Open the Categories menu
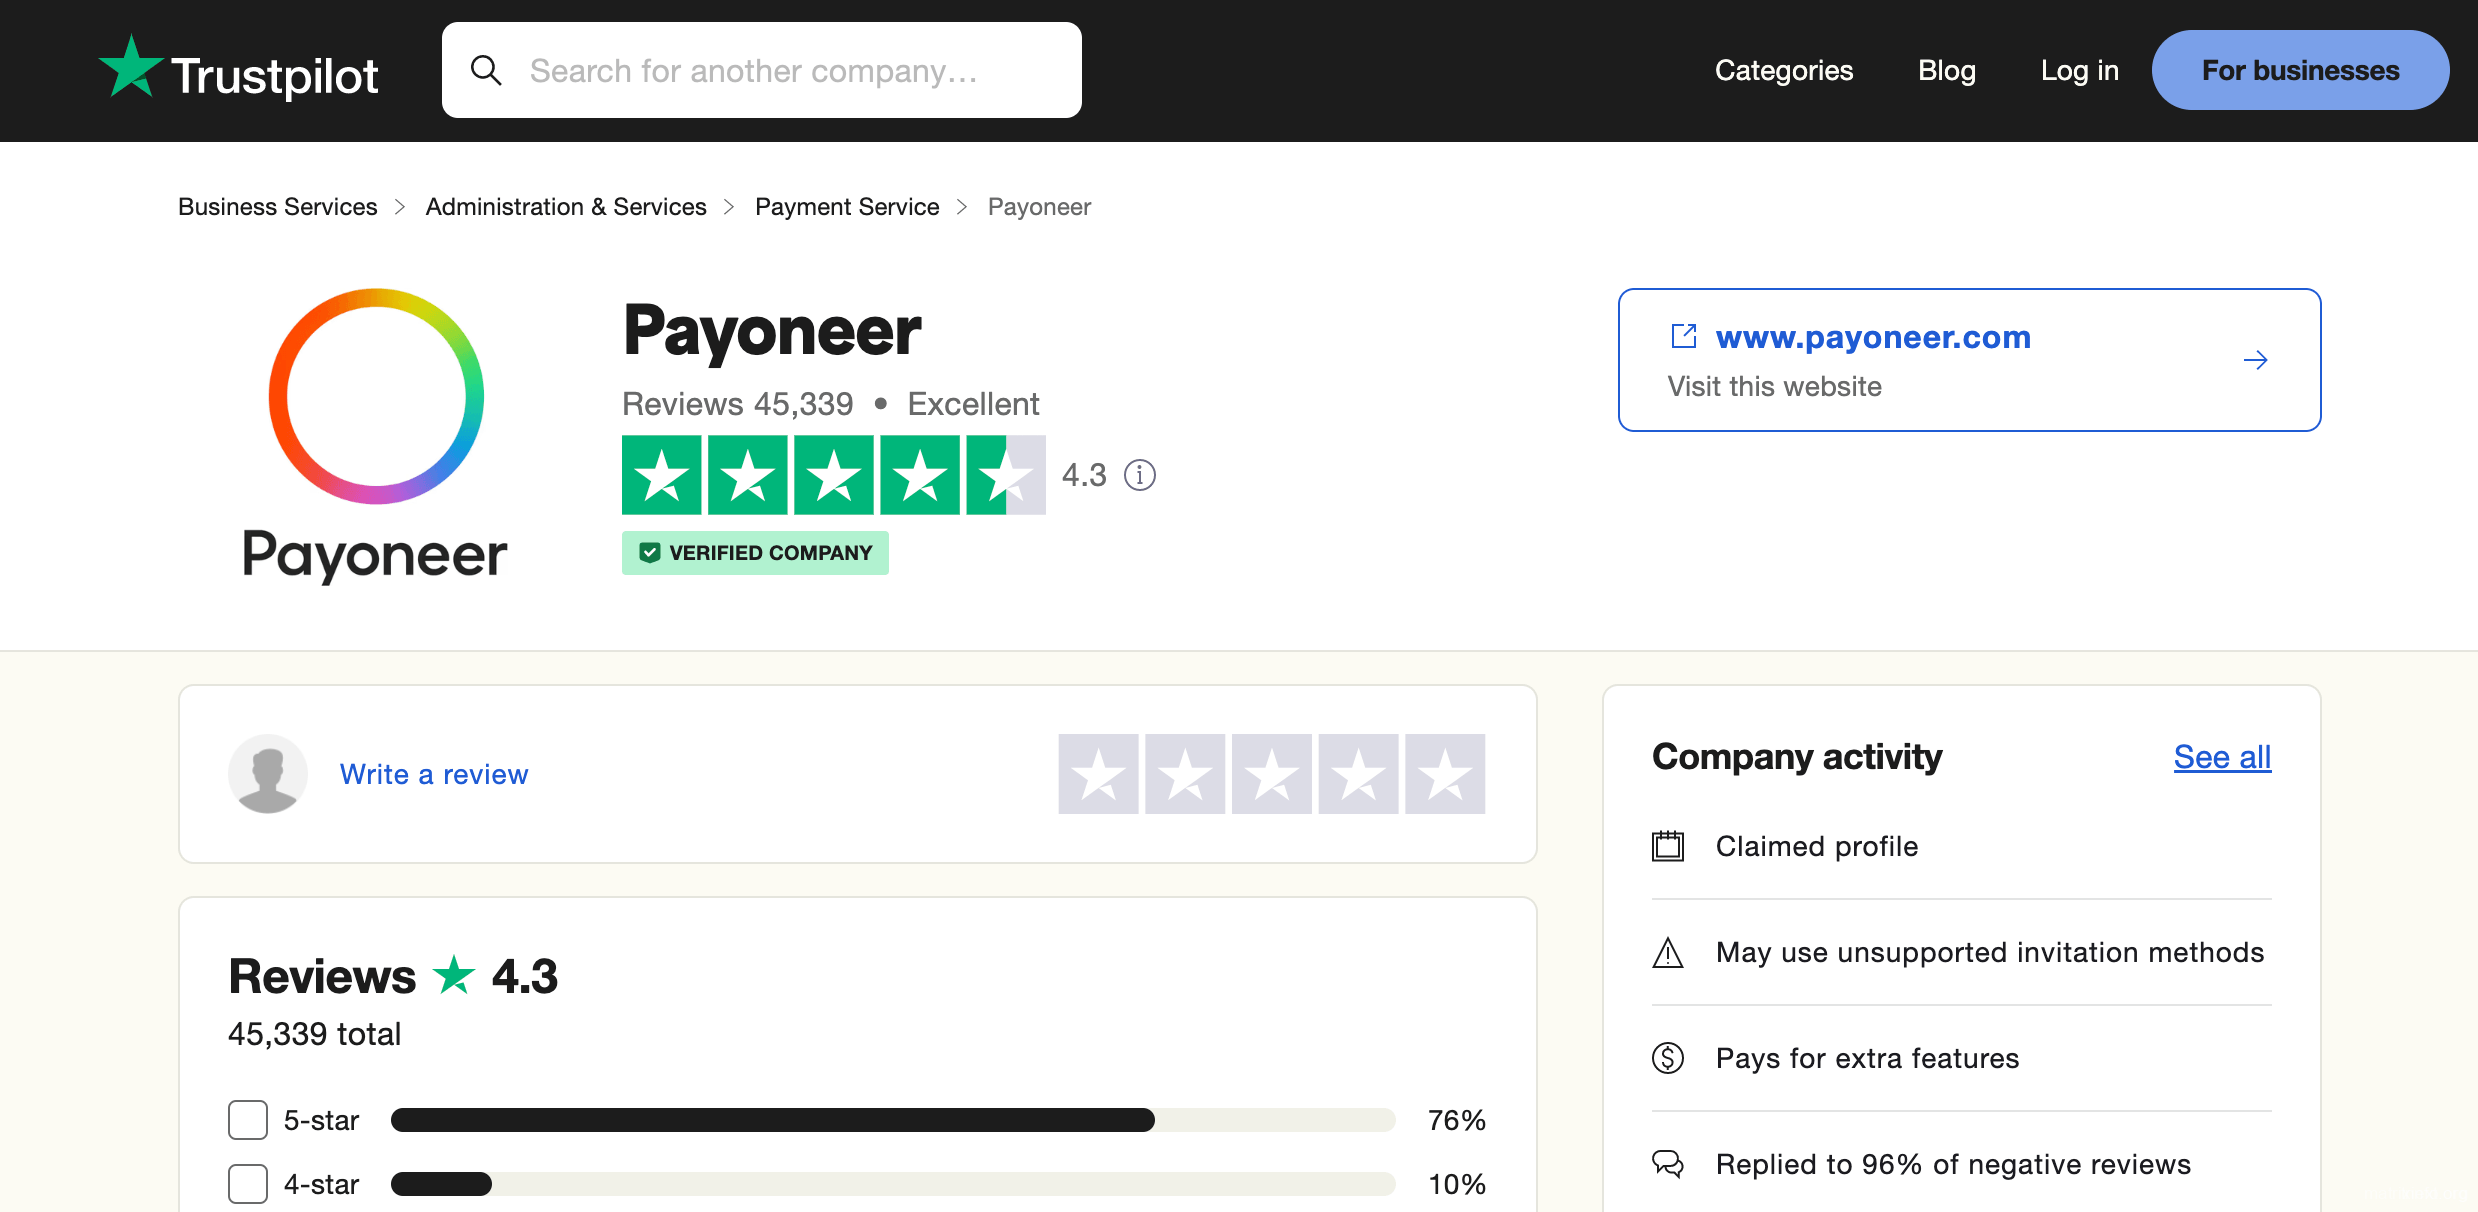 point(1784,70)
